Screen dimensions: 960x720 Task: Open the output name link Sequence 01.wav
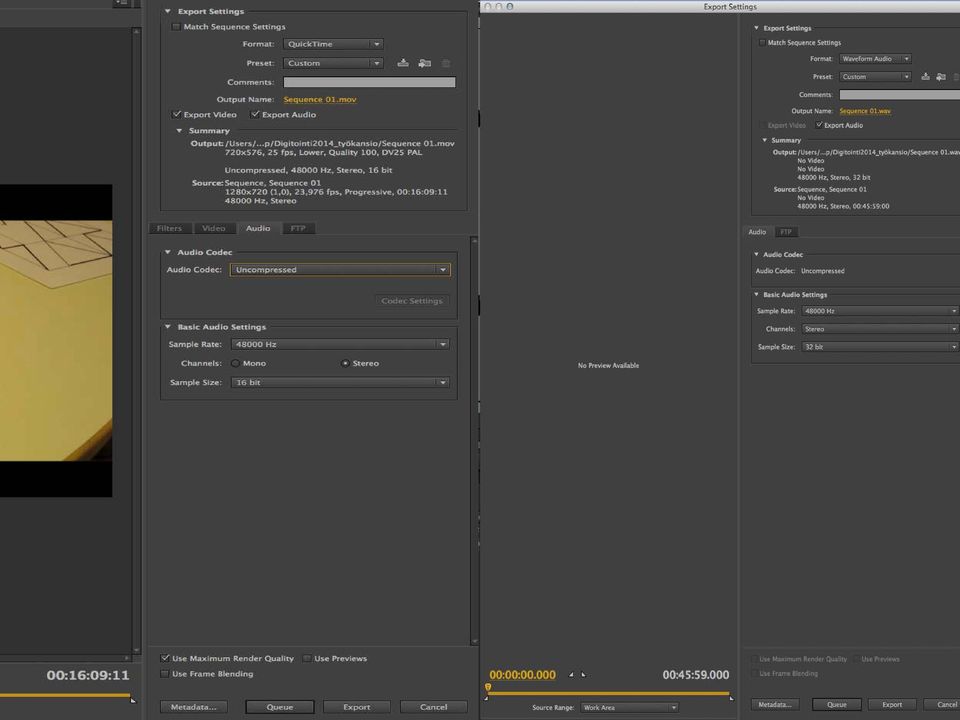tap(865, 111)
